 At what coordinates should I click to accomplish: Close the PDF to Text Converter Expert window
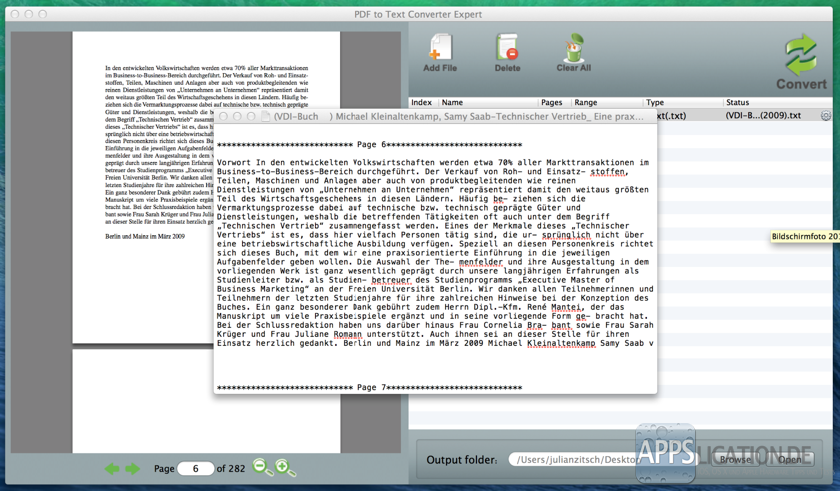(x=15, y=14)
